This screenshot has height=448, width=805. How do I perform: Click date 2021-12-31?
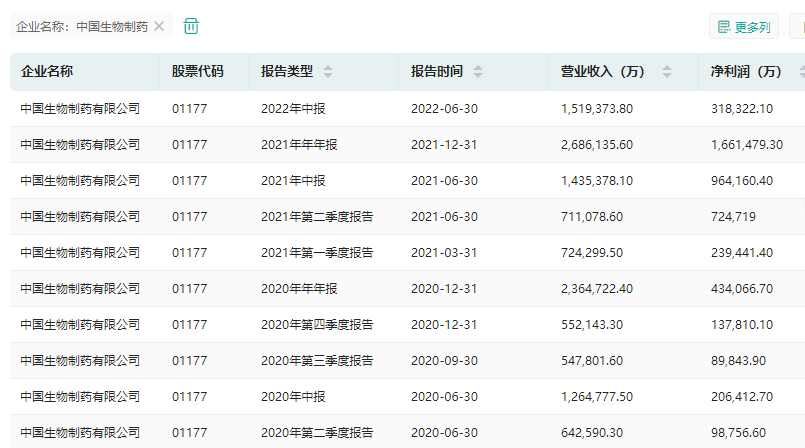click(444, 145)
